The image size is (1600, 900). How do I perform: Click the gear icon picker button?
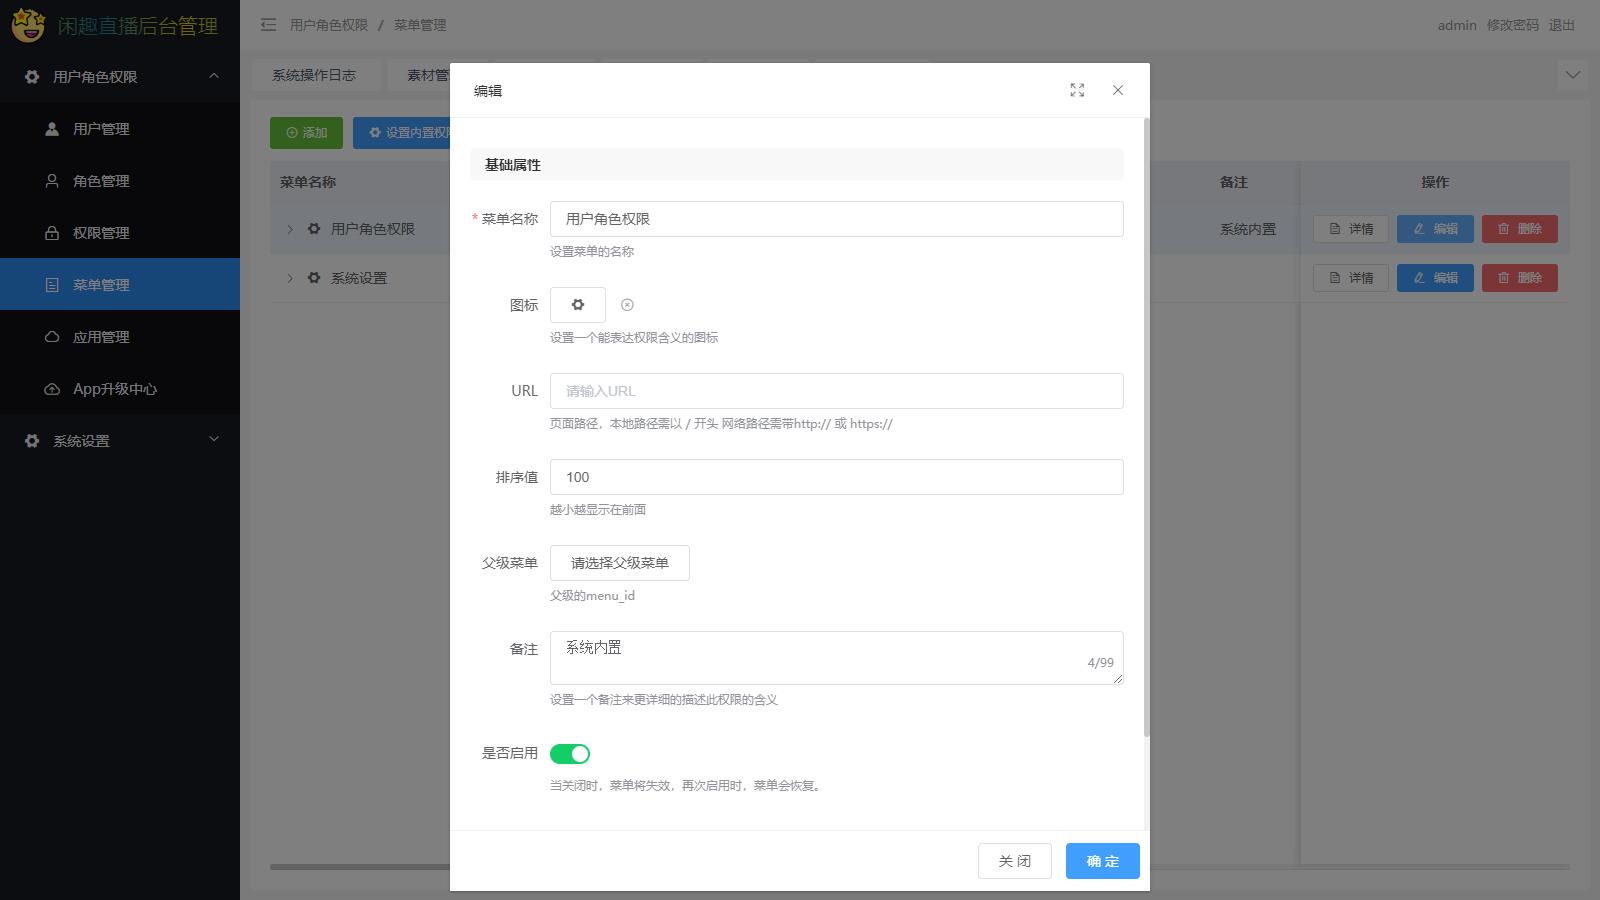pos(577,305)
